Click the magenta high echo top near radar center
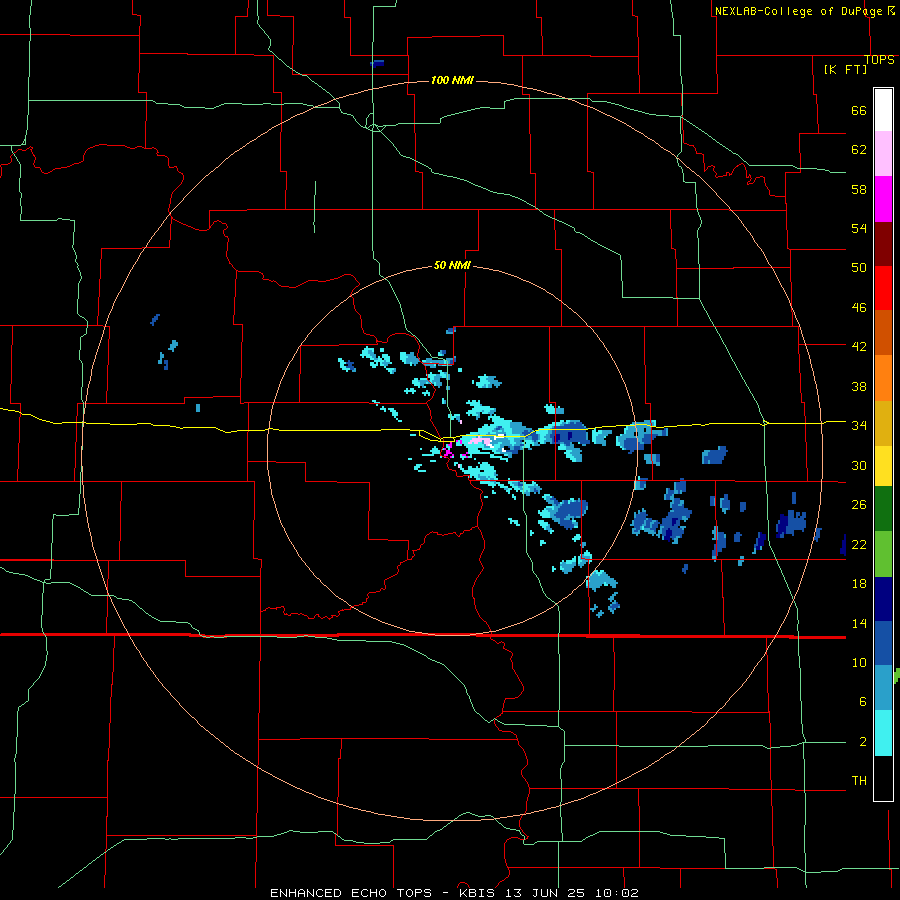900x900 pixels. click(x=447, y=451)
